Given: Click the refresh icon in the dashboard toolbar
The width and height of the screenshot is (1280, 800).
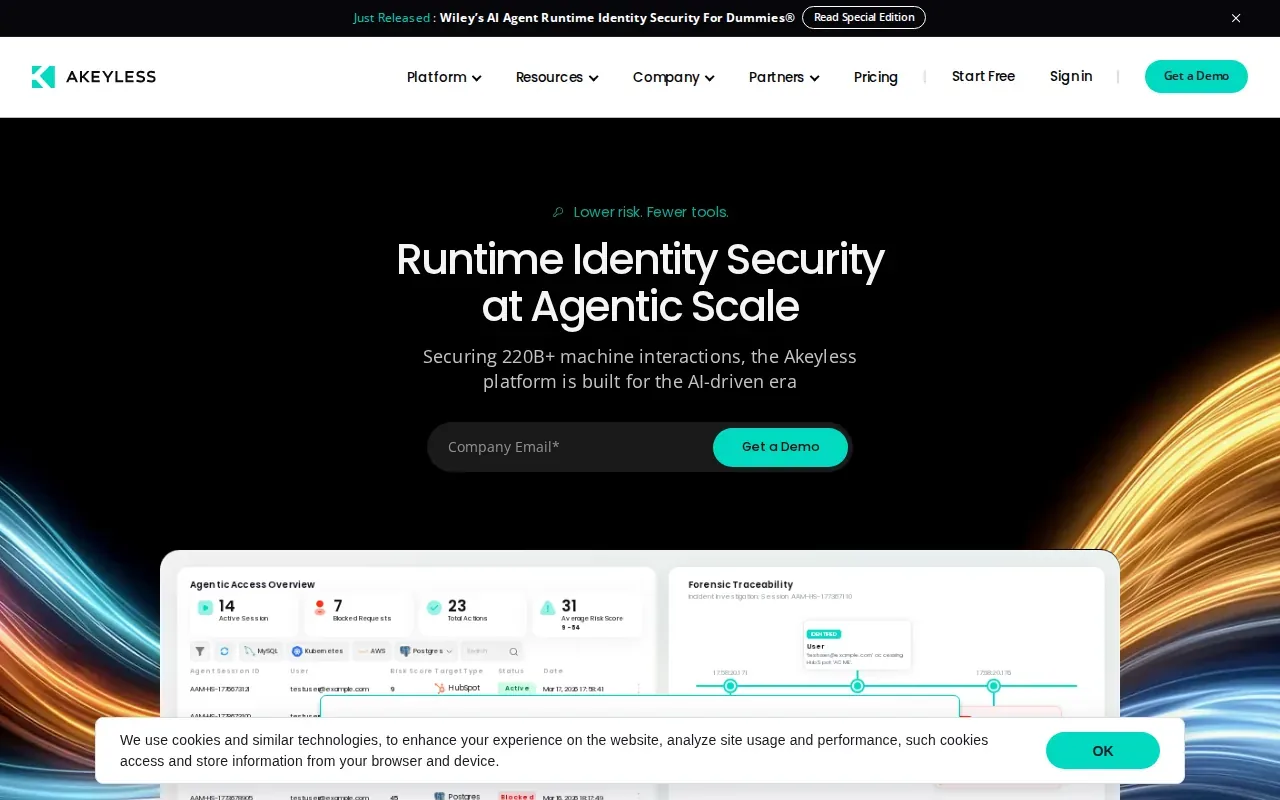Looking at the screenshot, I should (225, 651).
